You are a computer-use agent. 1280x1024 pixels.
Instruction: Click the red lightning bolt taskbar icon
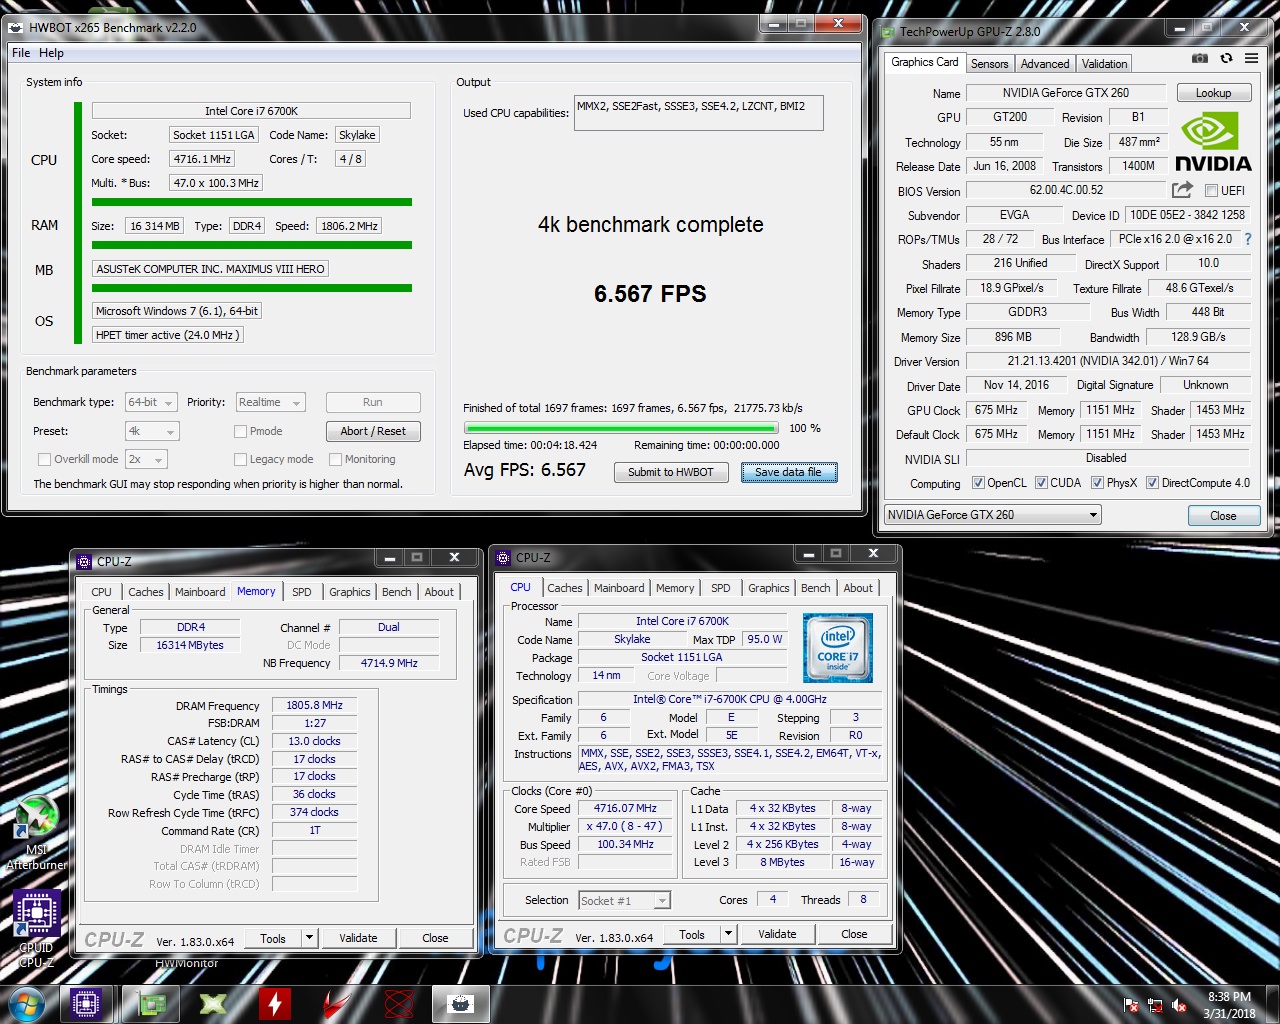coord(275,1003)
